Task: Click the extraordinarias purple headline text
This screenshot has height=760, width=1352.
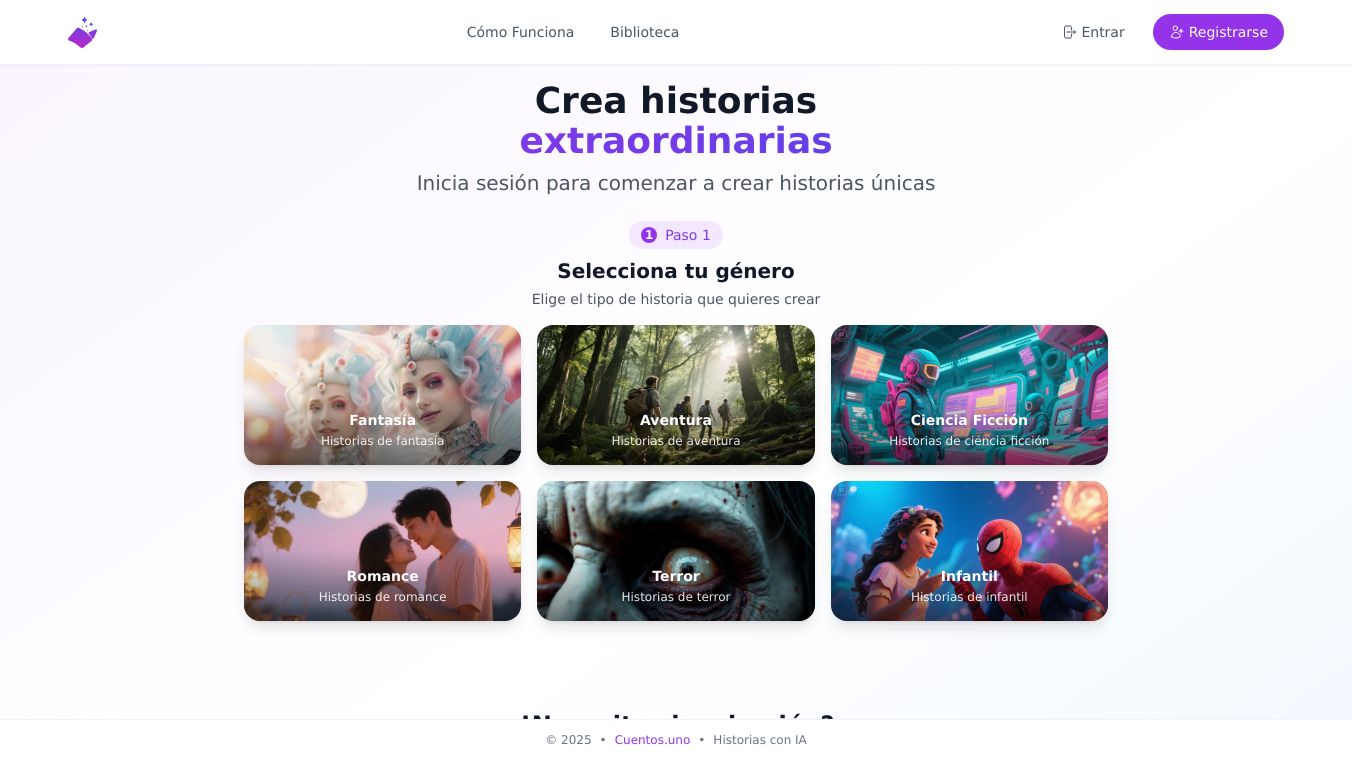Action: point(676,141)
